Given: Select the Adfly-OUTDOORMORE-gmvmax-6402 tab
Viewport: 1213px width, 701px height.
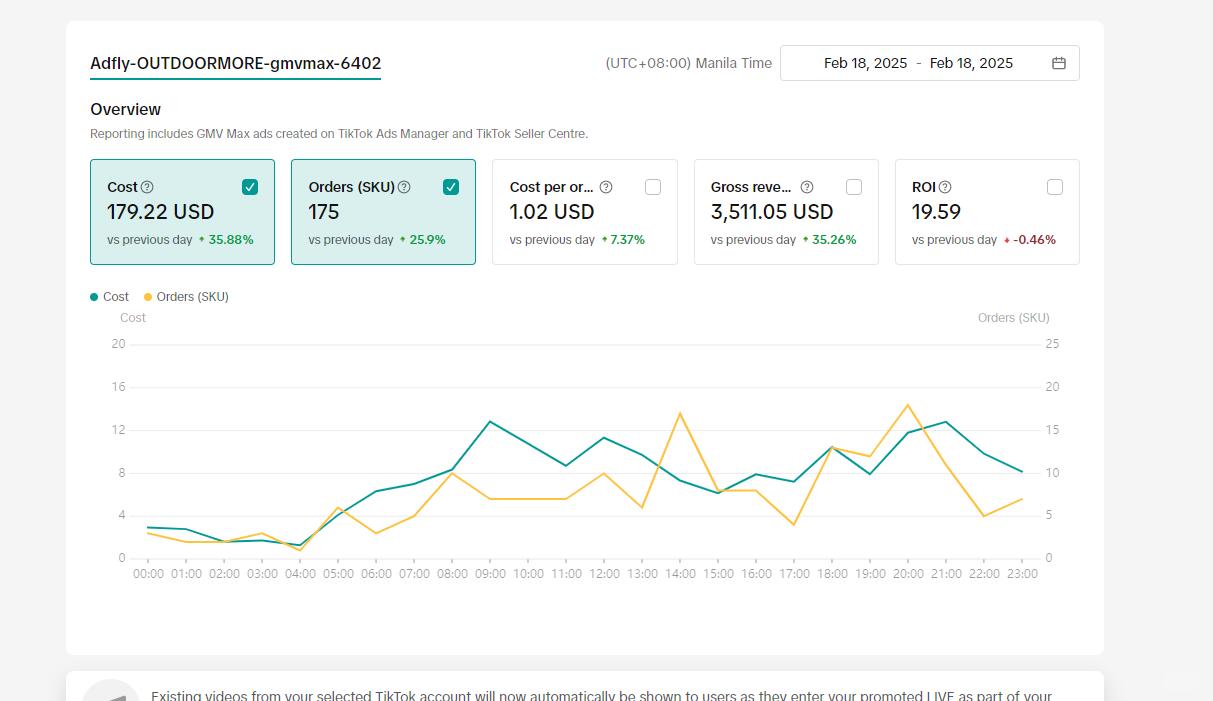Looking at the screenshot, I should click(x=235, y=64).
